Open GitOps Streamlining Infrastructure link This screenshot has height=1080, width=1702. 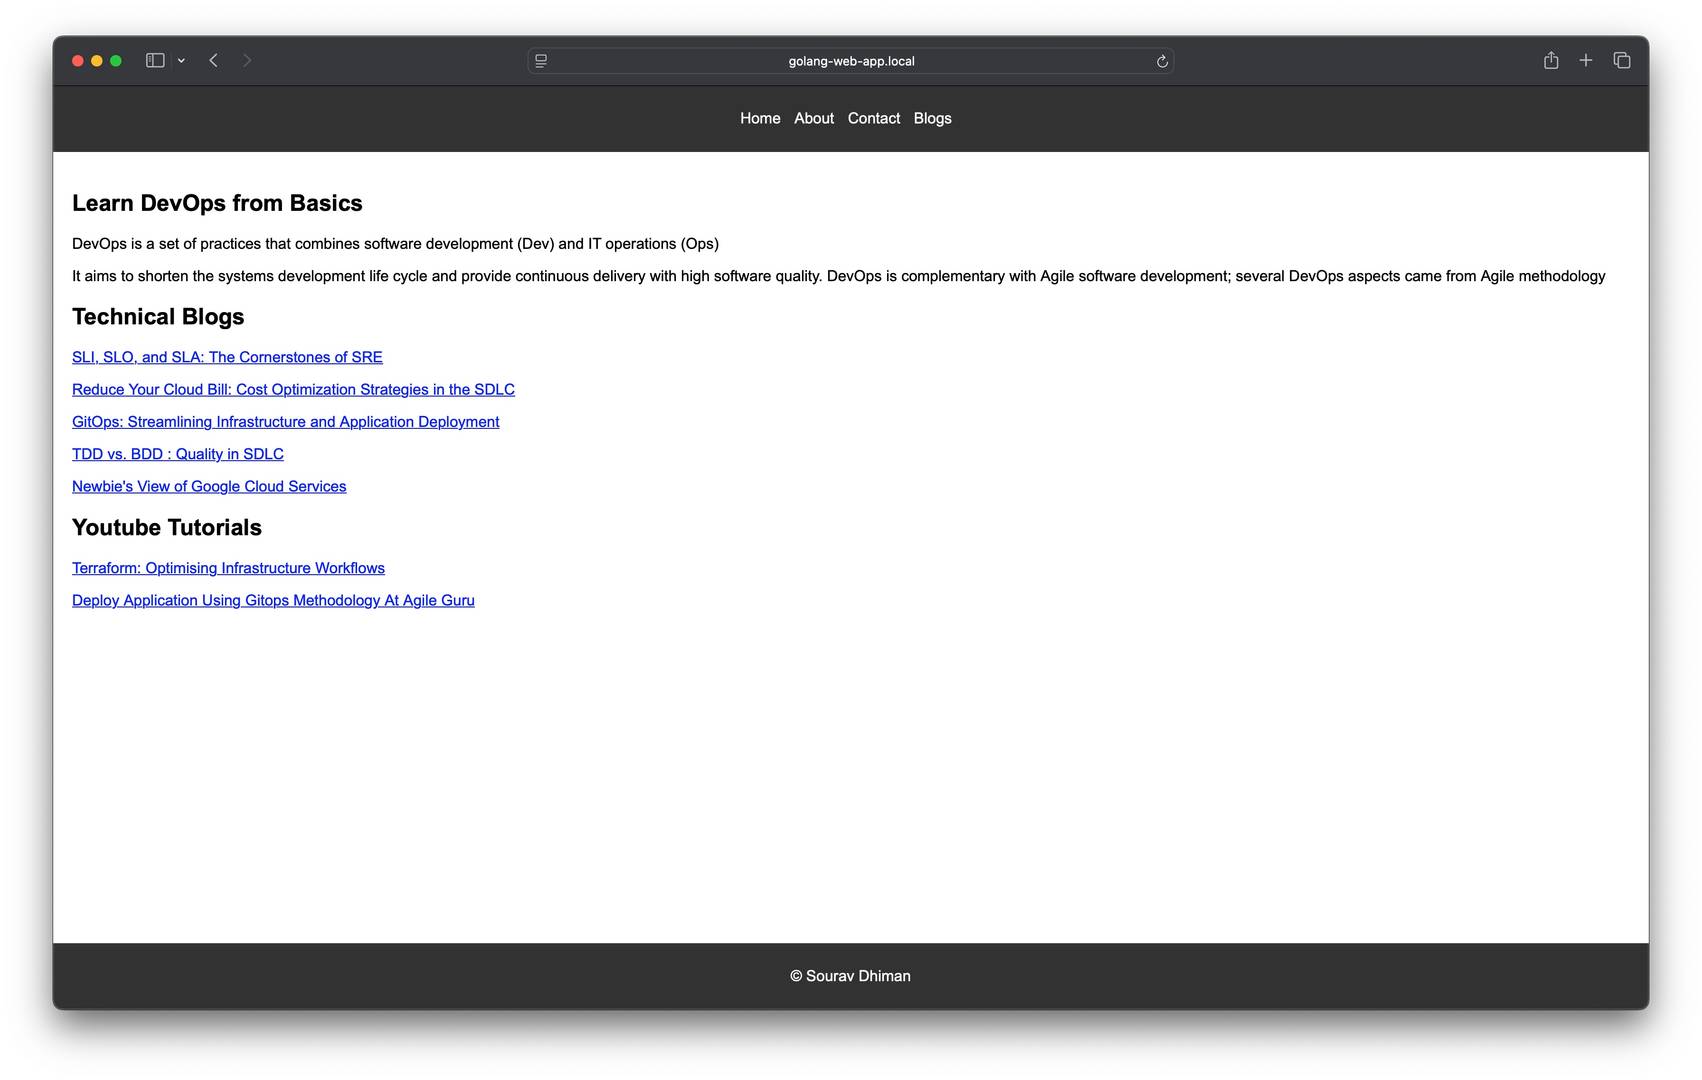[285, 422]
